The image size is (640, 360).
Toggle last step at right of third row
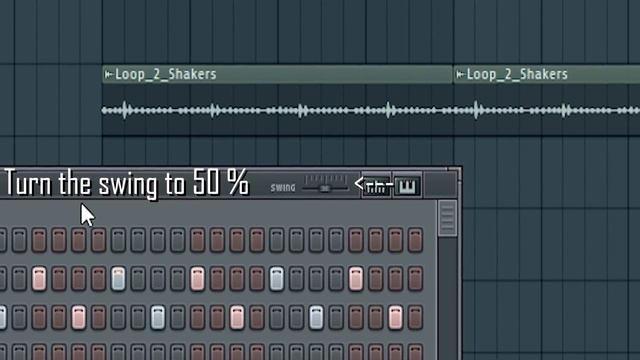point(415,317)
